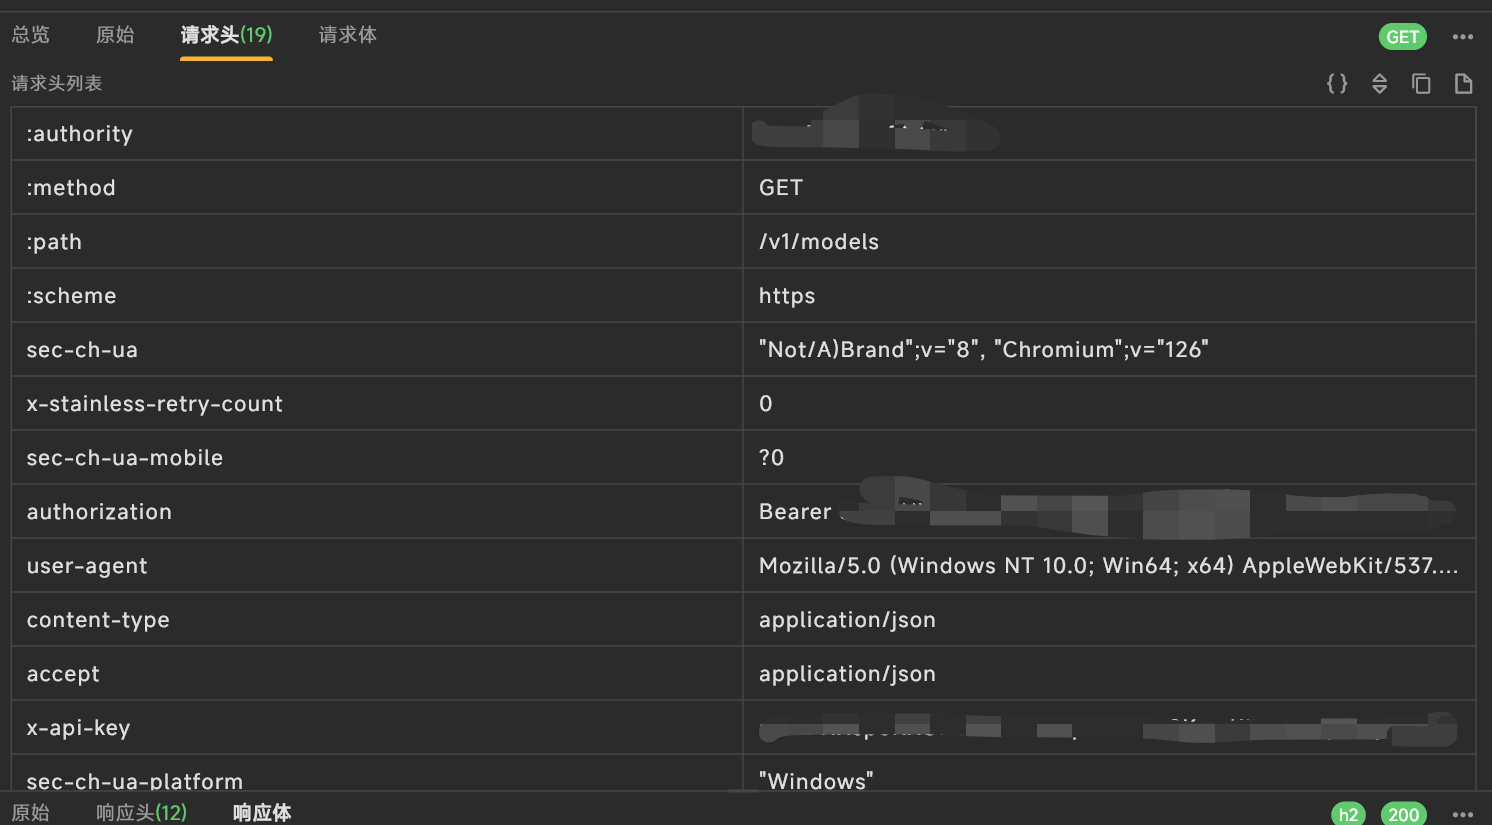Screen dimensions: 1492x825
Task: Open the response 原始 tab
Action: click(x=31, y=813)
